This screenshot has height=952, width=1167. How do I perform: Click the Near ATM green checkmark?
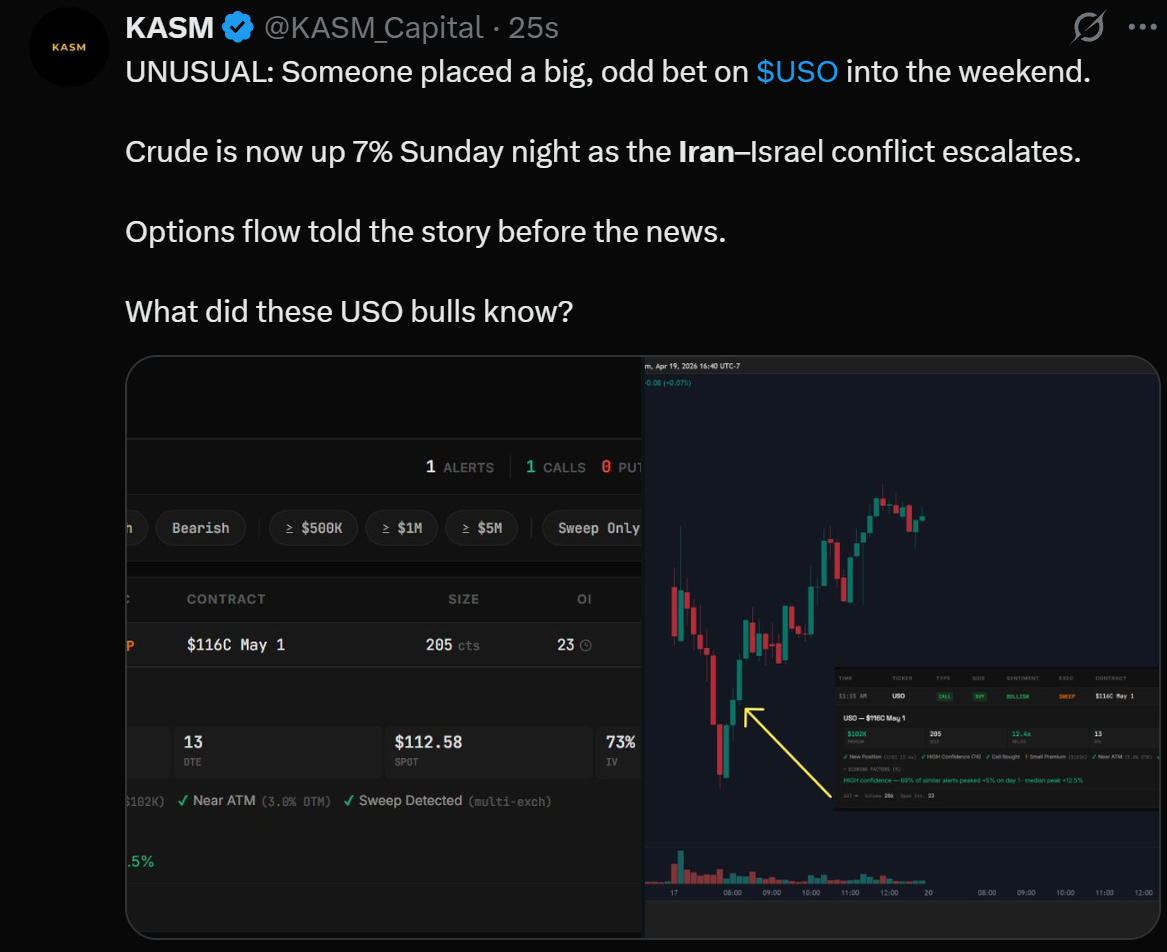pos(183,801)
